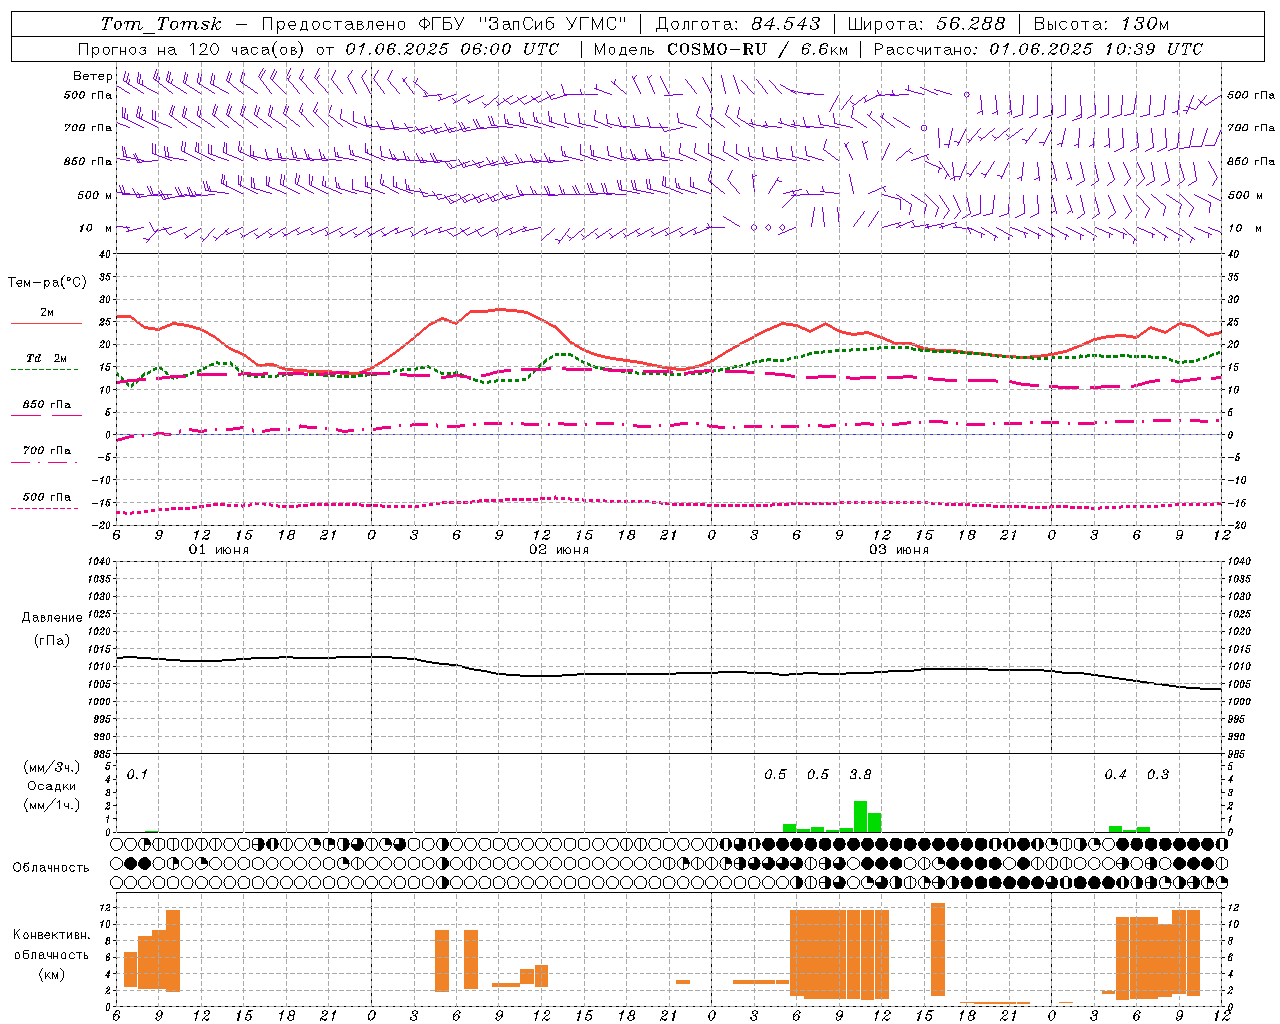Click the Облачность cloud cover label
Image resolution: width=1280 pixels, height=1024 pixels.
[x=51, y=868]
